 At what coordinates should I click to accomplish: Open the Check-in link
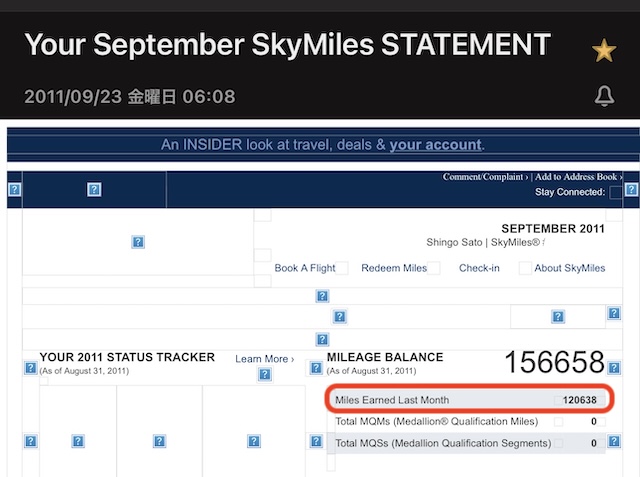(479, 268)
